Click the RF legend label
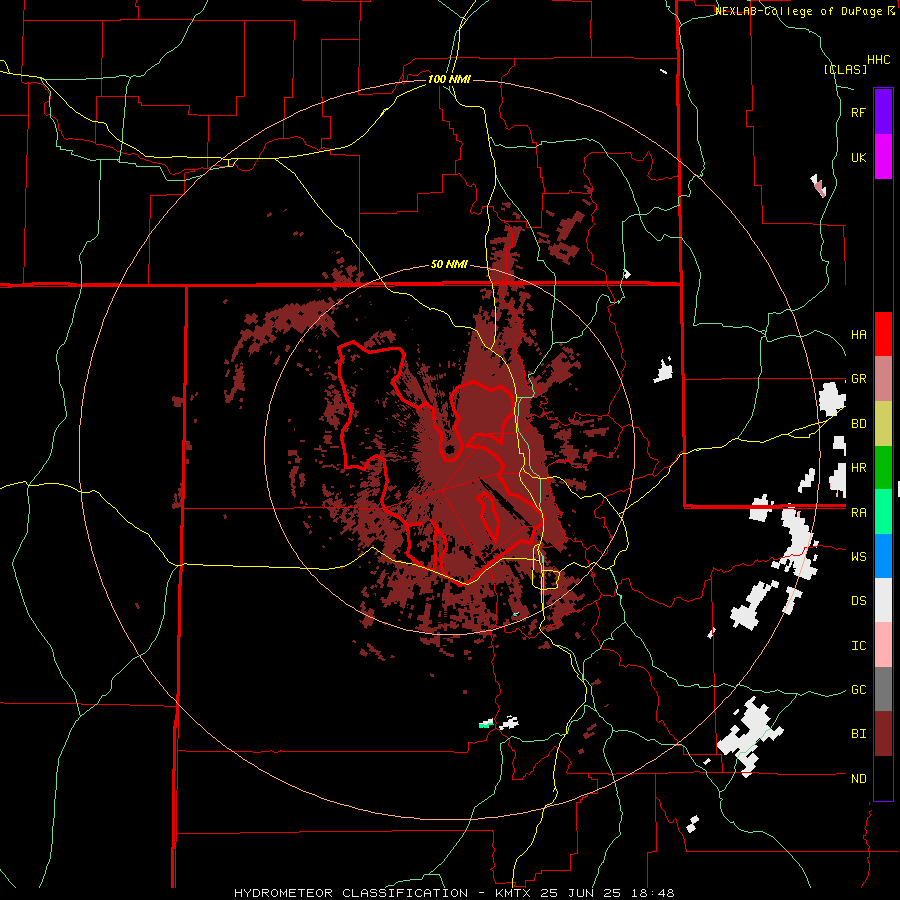Screen dimensions: 900x900 click(858, 112)
